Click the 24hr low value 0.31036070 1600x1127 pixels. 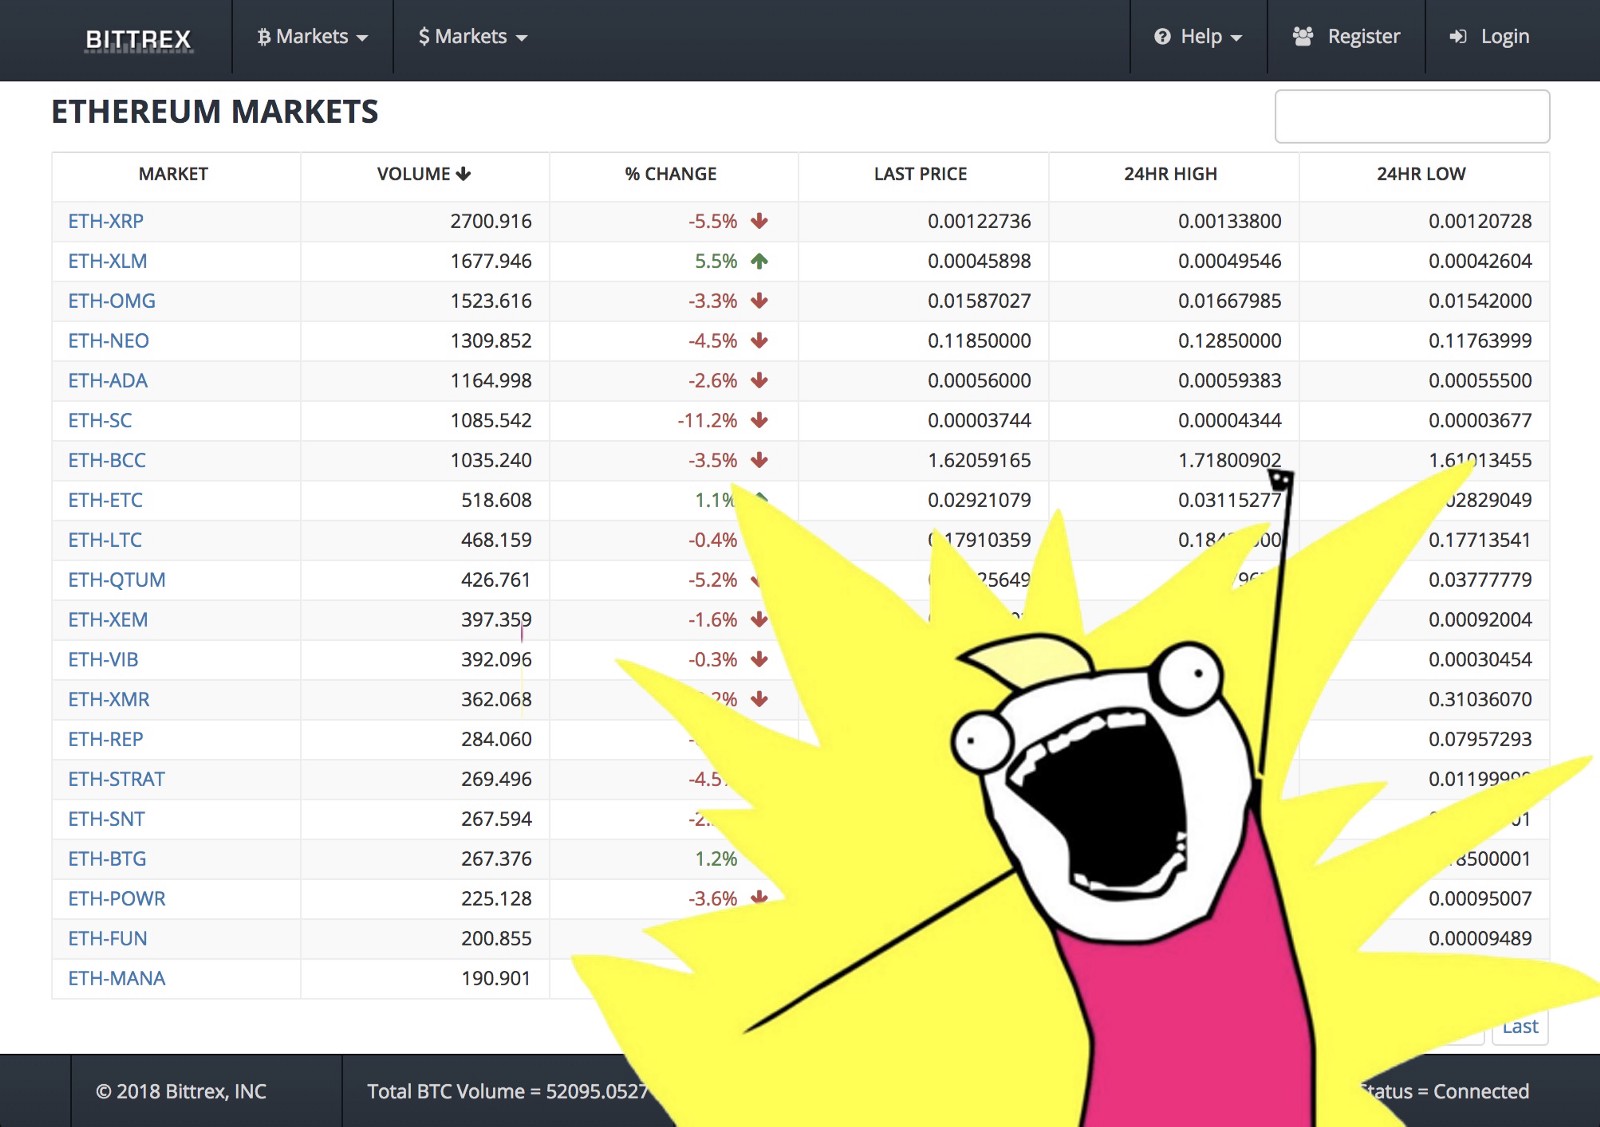pyautogui.click(x=1480, y=700)
